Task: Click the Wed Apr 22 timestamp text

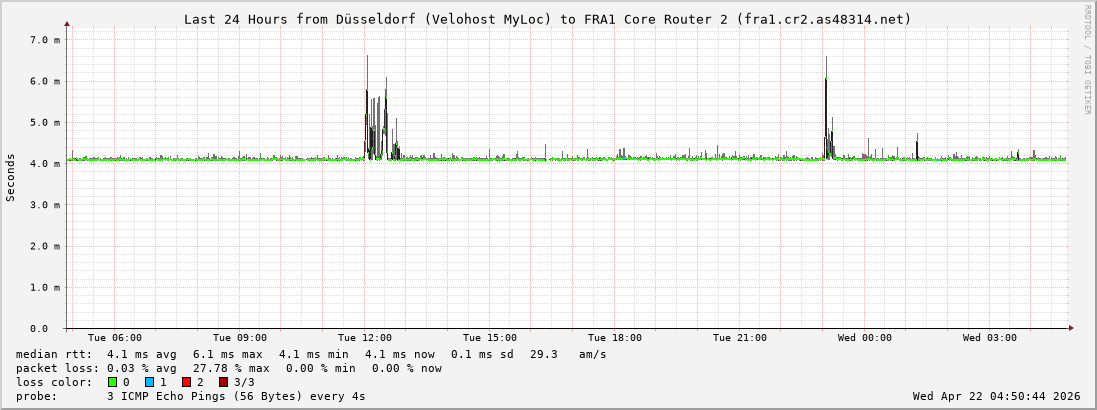Action: [x=996, y=396]
